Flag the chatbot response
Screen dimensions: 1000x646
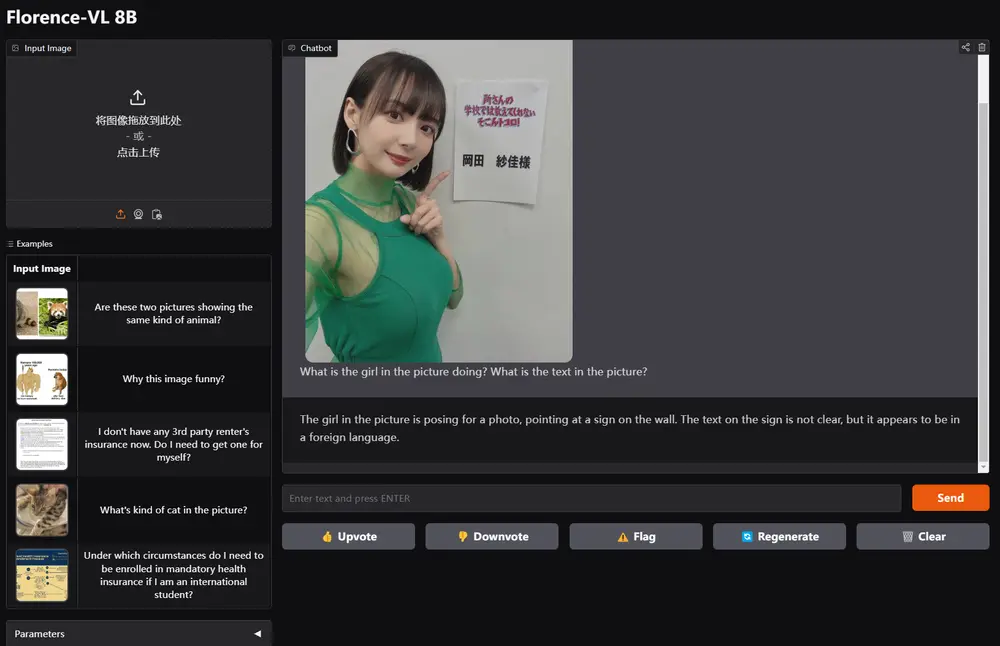point(636,536)
